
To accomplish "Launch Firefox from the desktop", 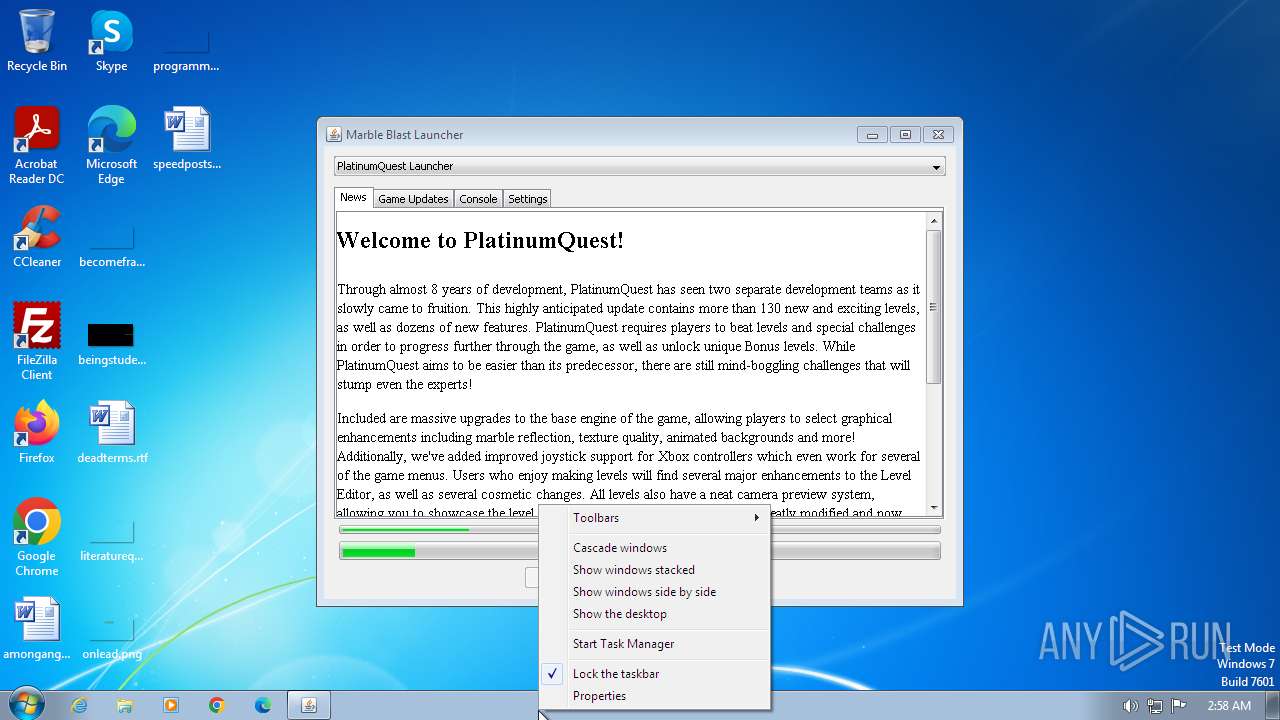I will pos(37,433).
